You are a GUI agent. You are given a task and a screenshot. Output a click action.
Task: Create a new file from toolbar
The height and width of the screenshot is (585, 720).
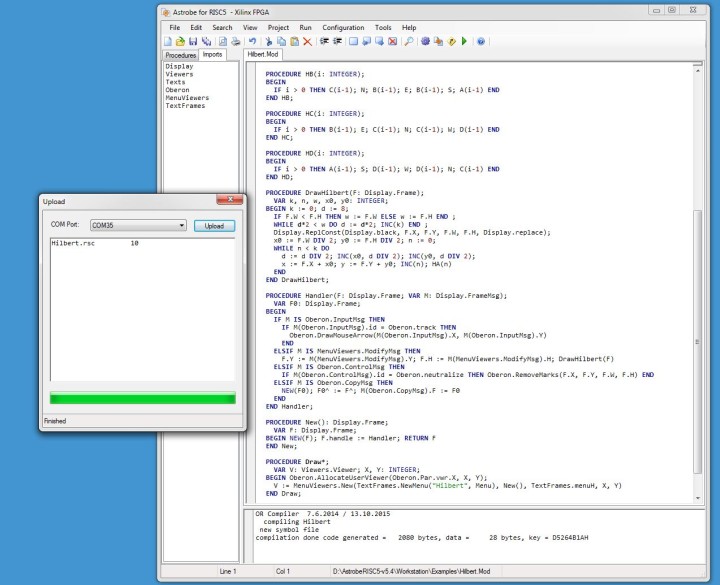tap(168, 41)
